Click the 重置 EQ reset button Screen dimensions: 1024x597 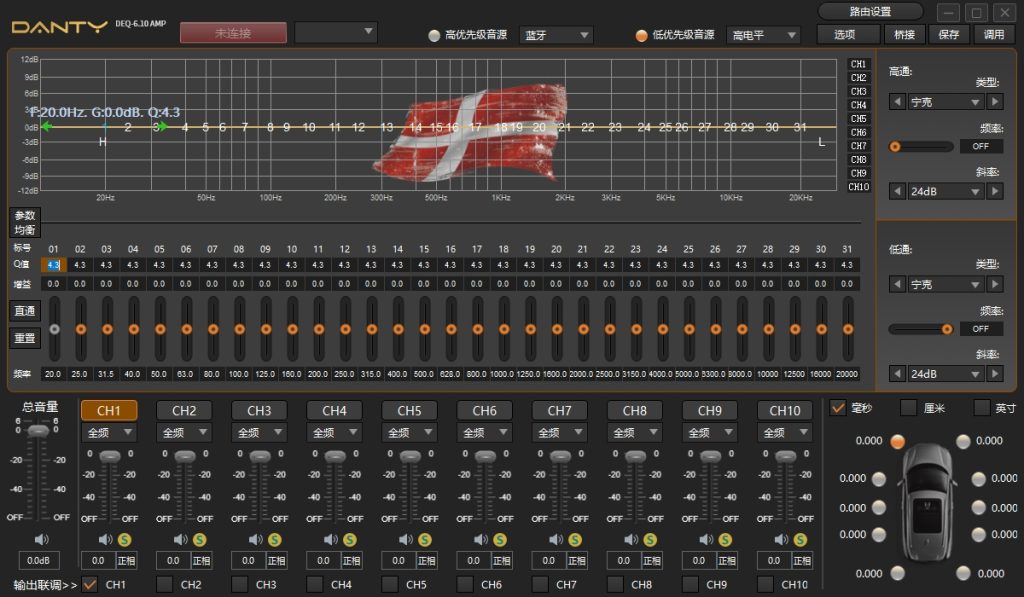click(x=25, y=338)
